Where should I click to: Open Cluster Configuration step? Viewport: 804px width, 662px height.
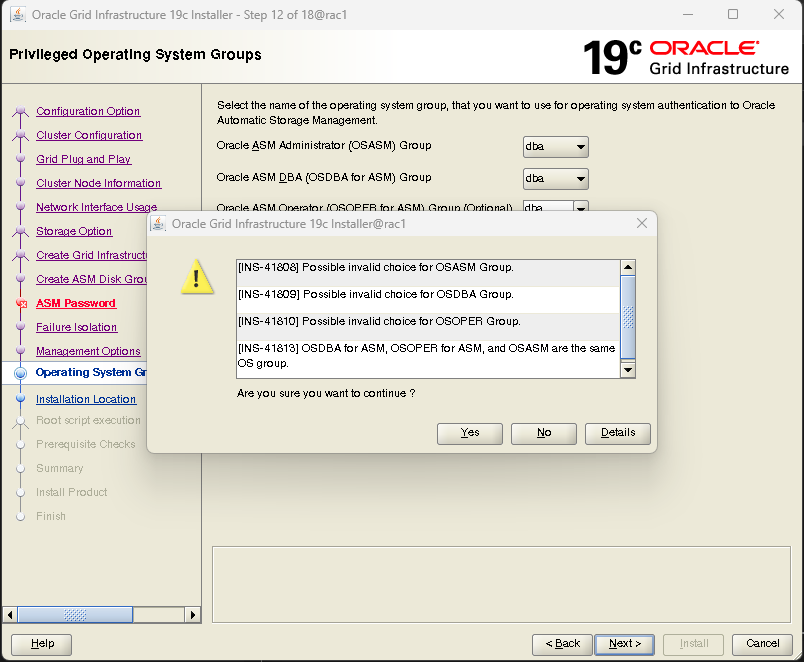tap(89, 135)
